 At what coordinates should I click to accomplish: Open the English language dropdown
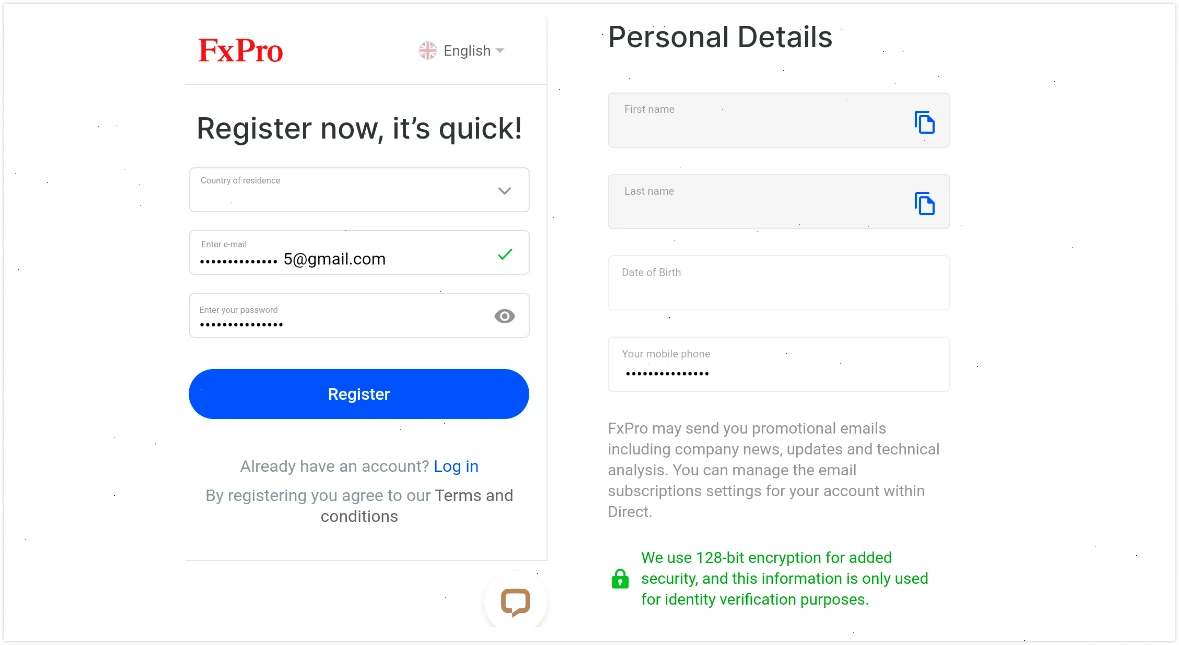point(466,50)
